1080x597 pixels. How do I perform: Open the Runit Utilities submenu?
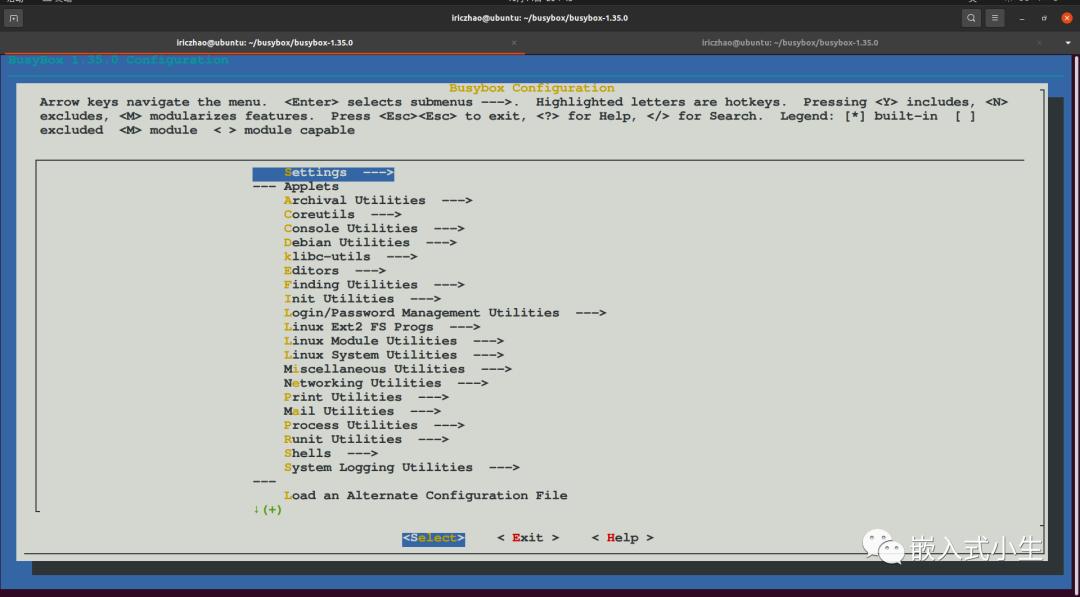click(366, 439)
